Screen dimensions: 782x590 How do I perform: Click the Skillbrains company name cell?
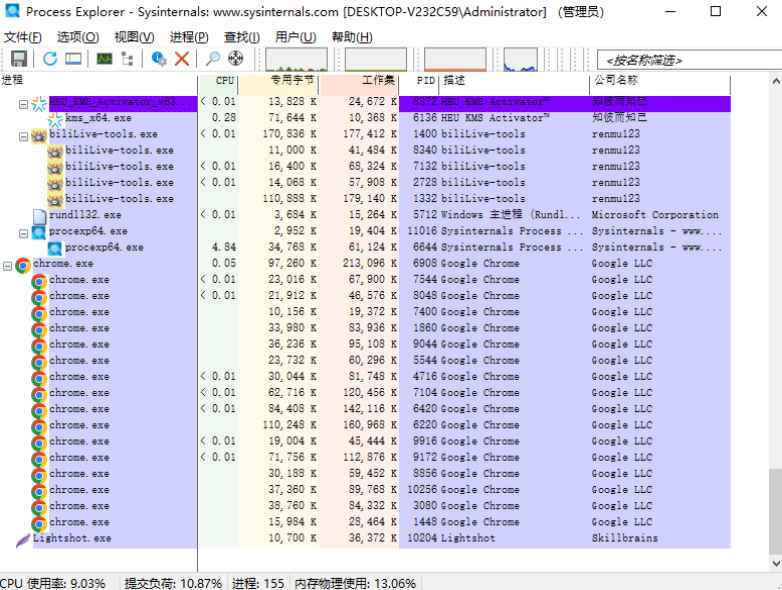point(624,539)
